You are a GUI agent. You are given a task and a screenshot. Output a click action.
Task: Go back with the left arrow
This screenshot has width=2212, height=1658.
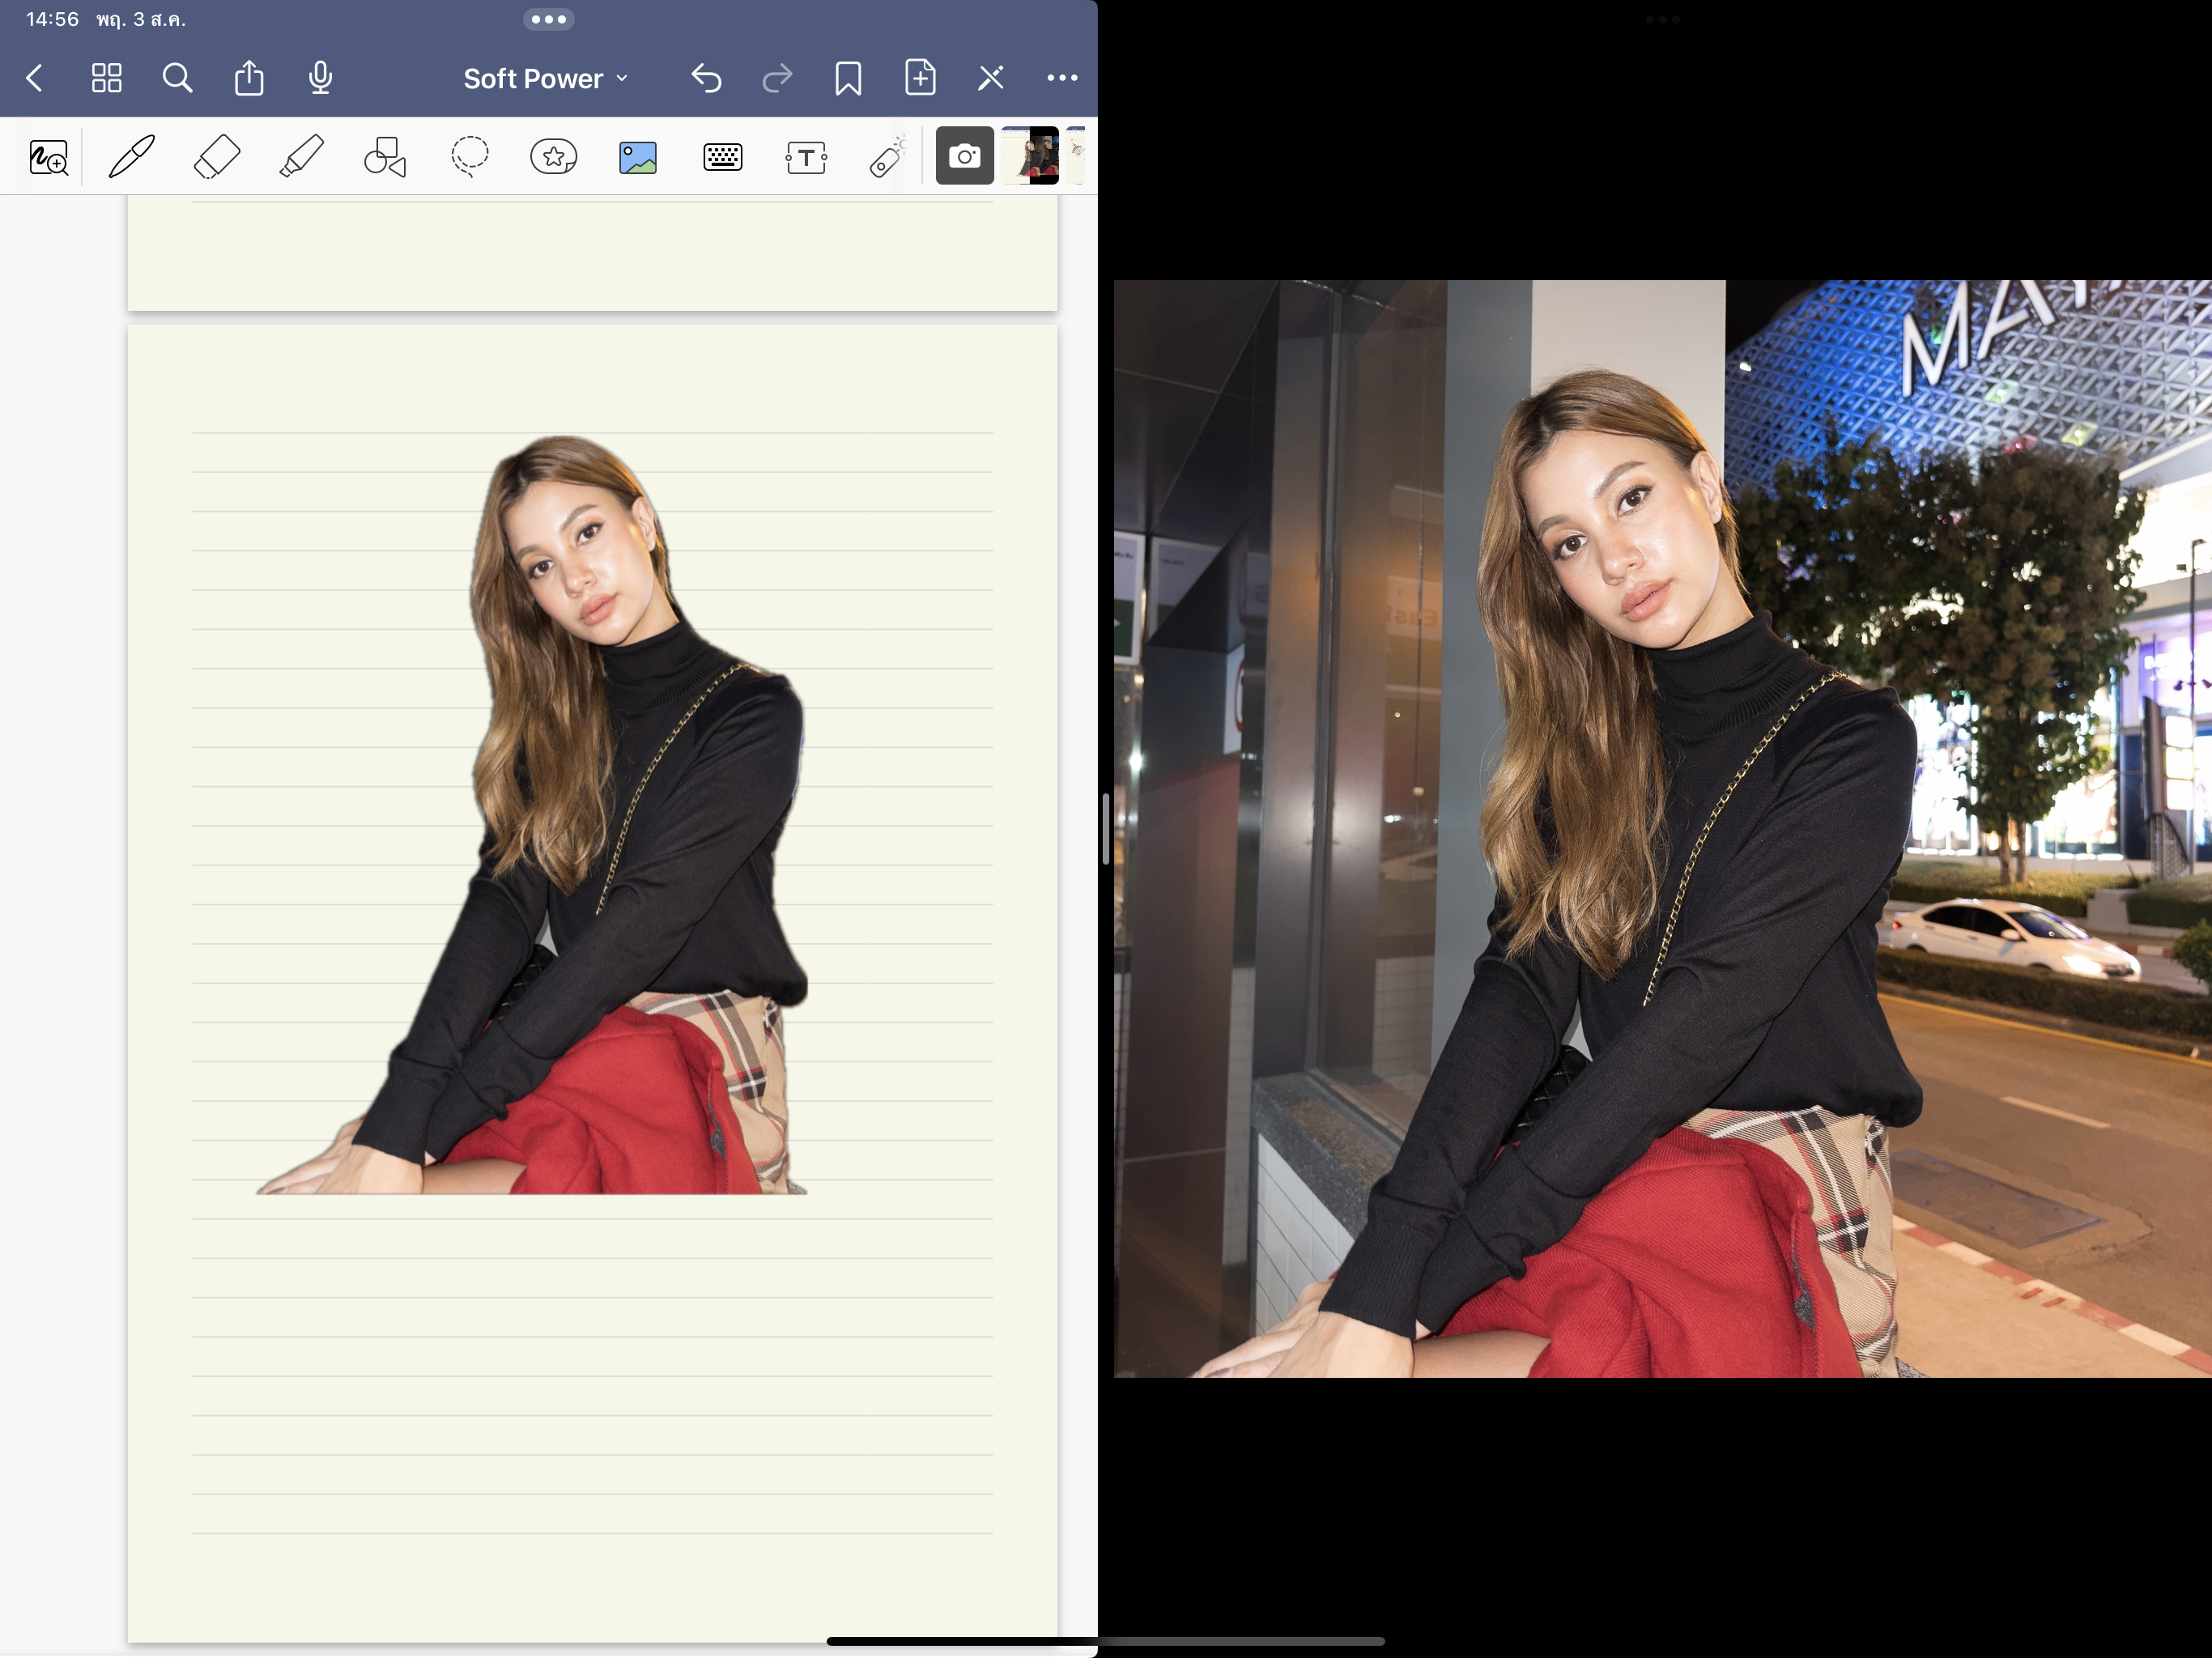35,78
